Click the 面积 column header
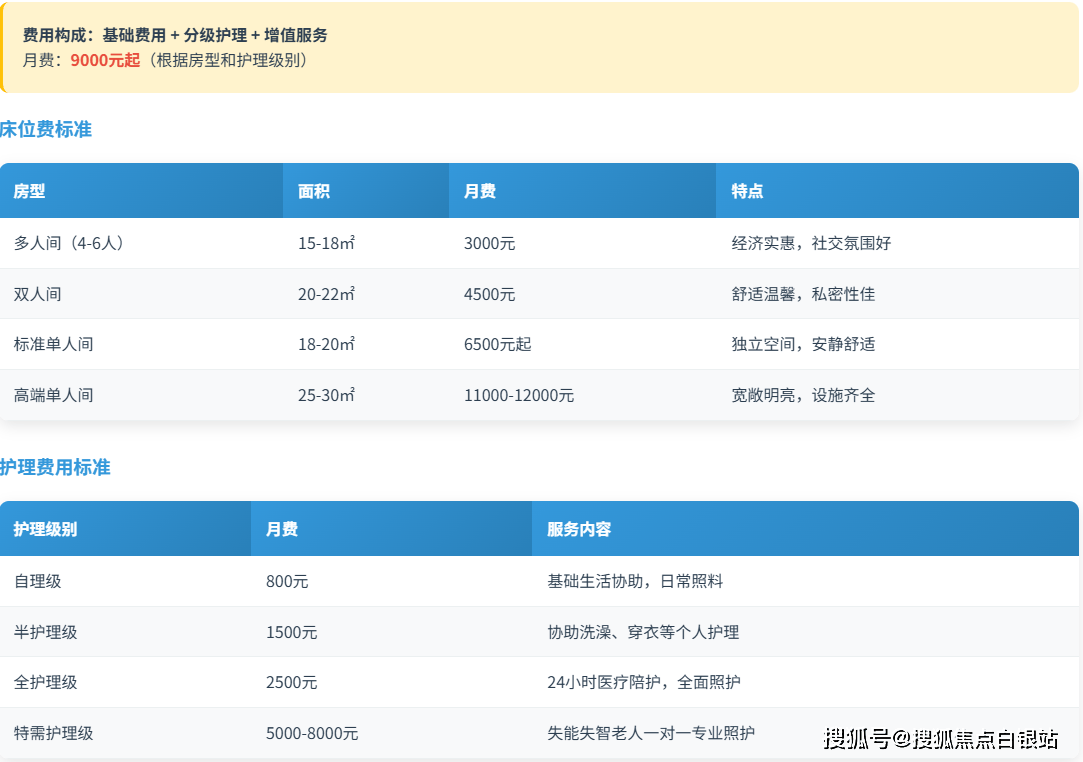Screen dimensions: 1083x762 pyautogui.click(x=314, y=191)
